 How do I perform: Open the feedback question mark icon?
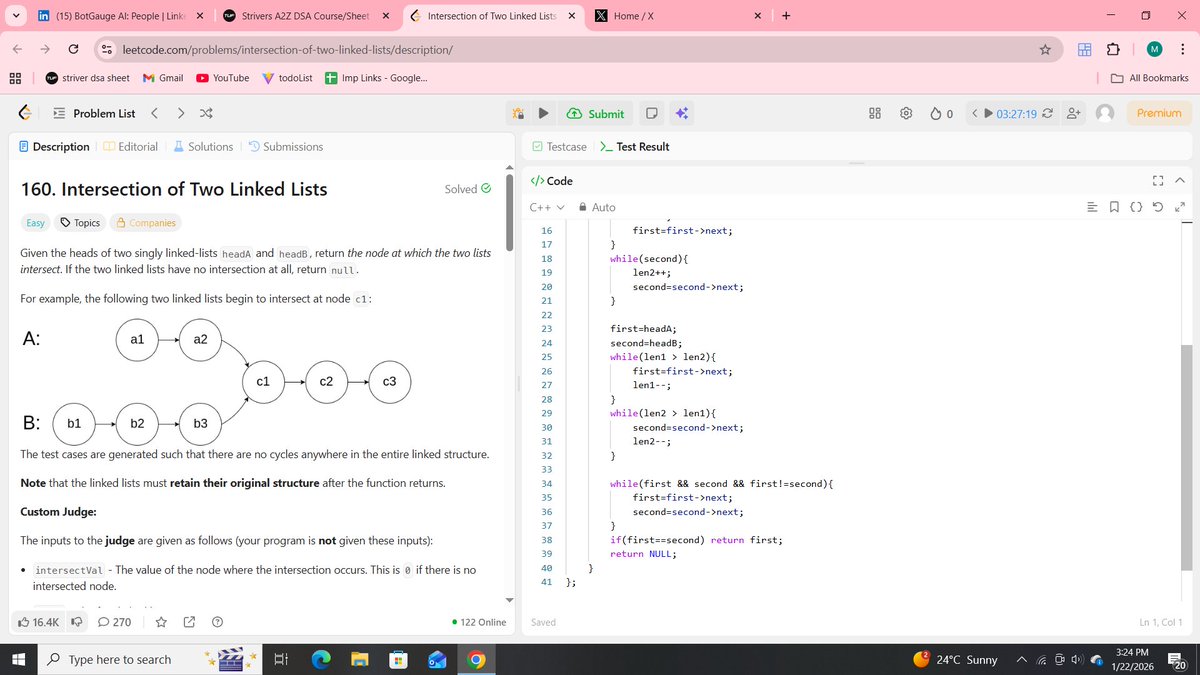tap(216, 622)
